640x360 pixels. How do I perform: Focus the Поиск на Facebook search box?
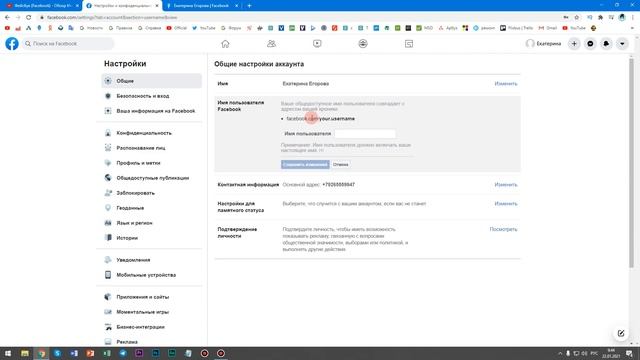coord(68,44)
